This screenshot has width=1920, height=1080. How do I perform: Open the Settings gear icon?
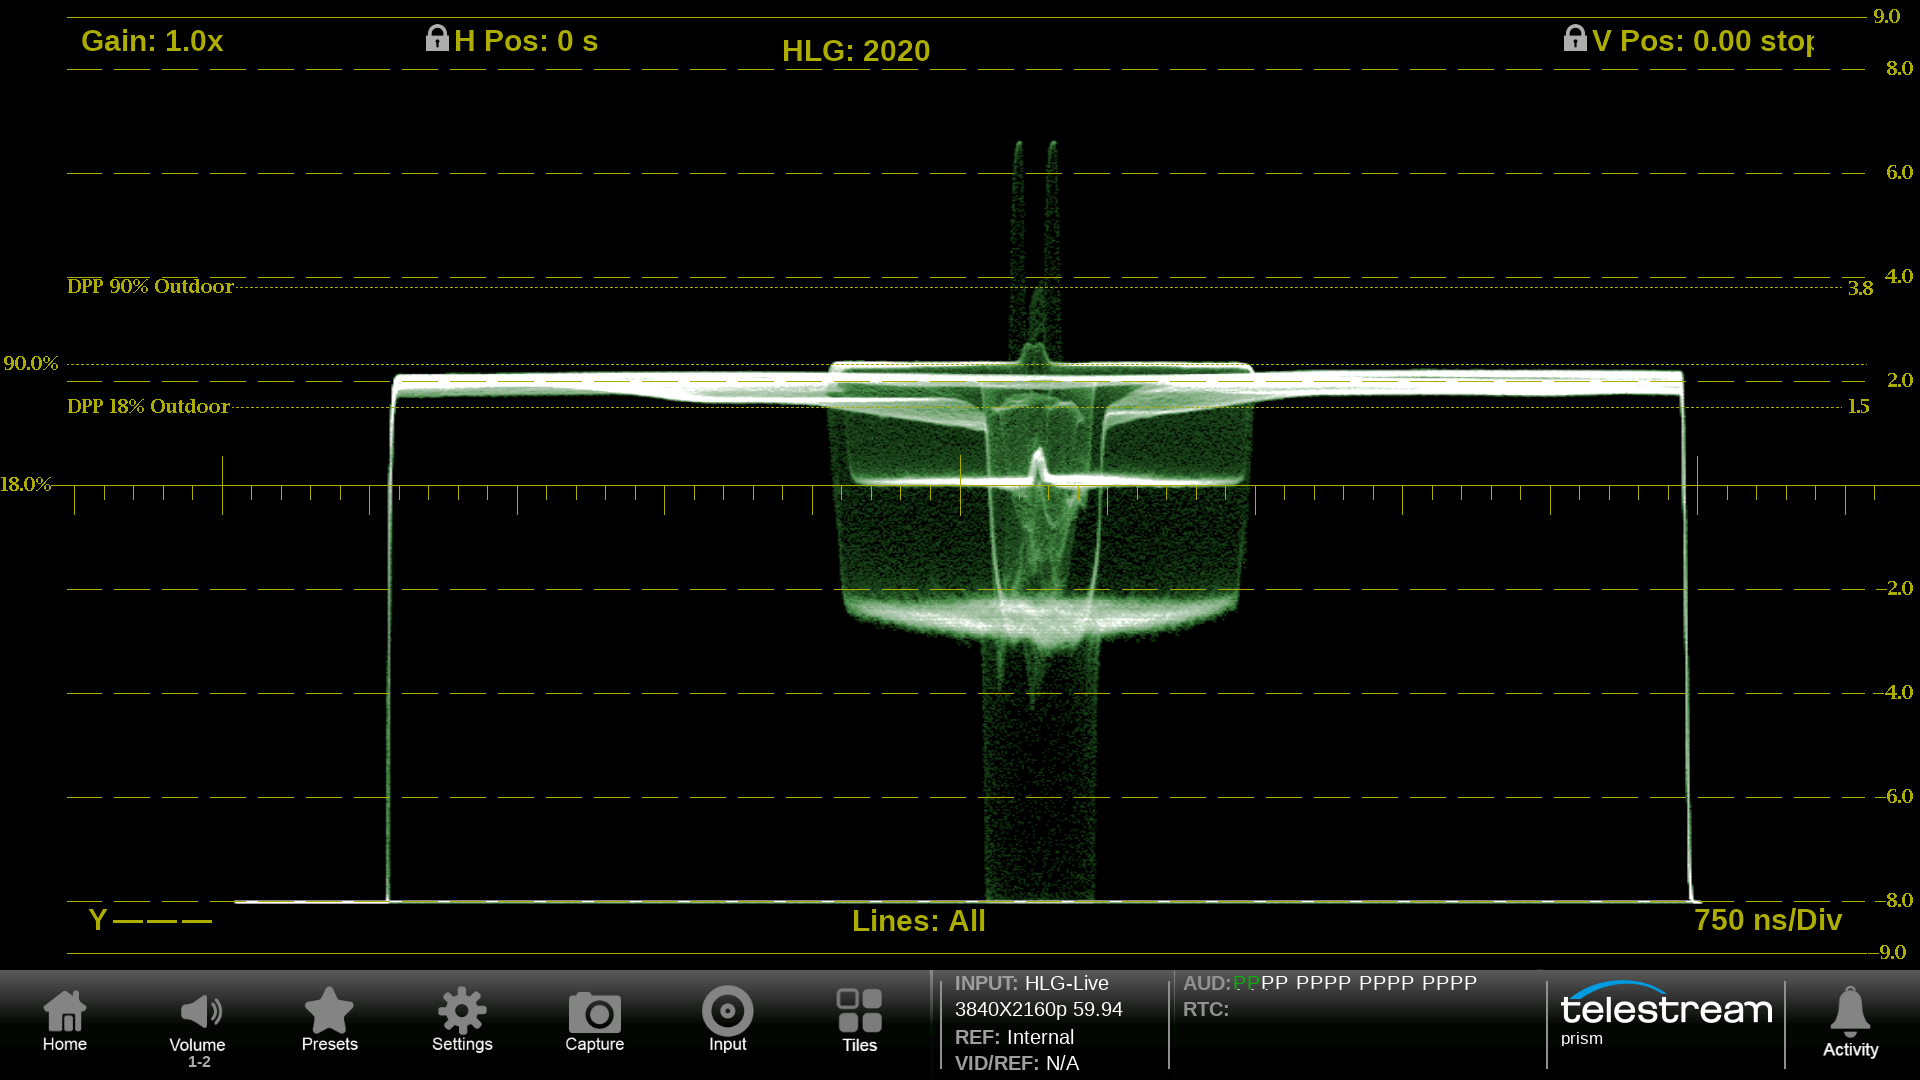point(462,1012)
